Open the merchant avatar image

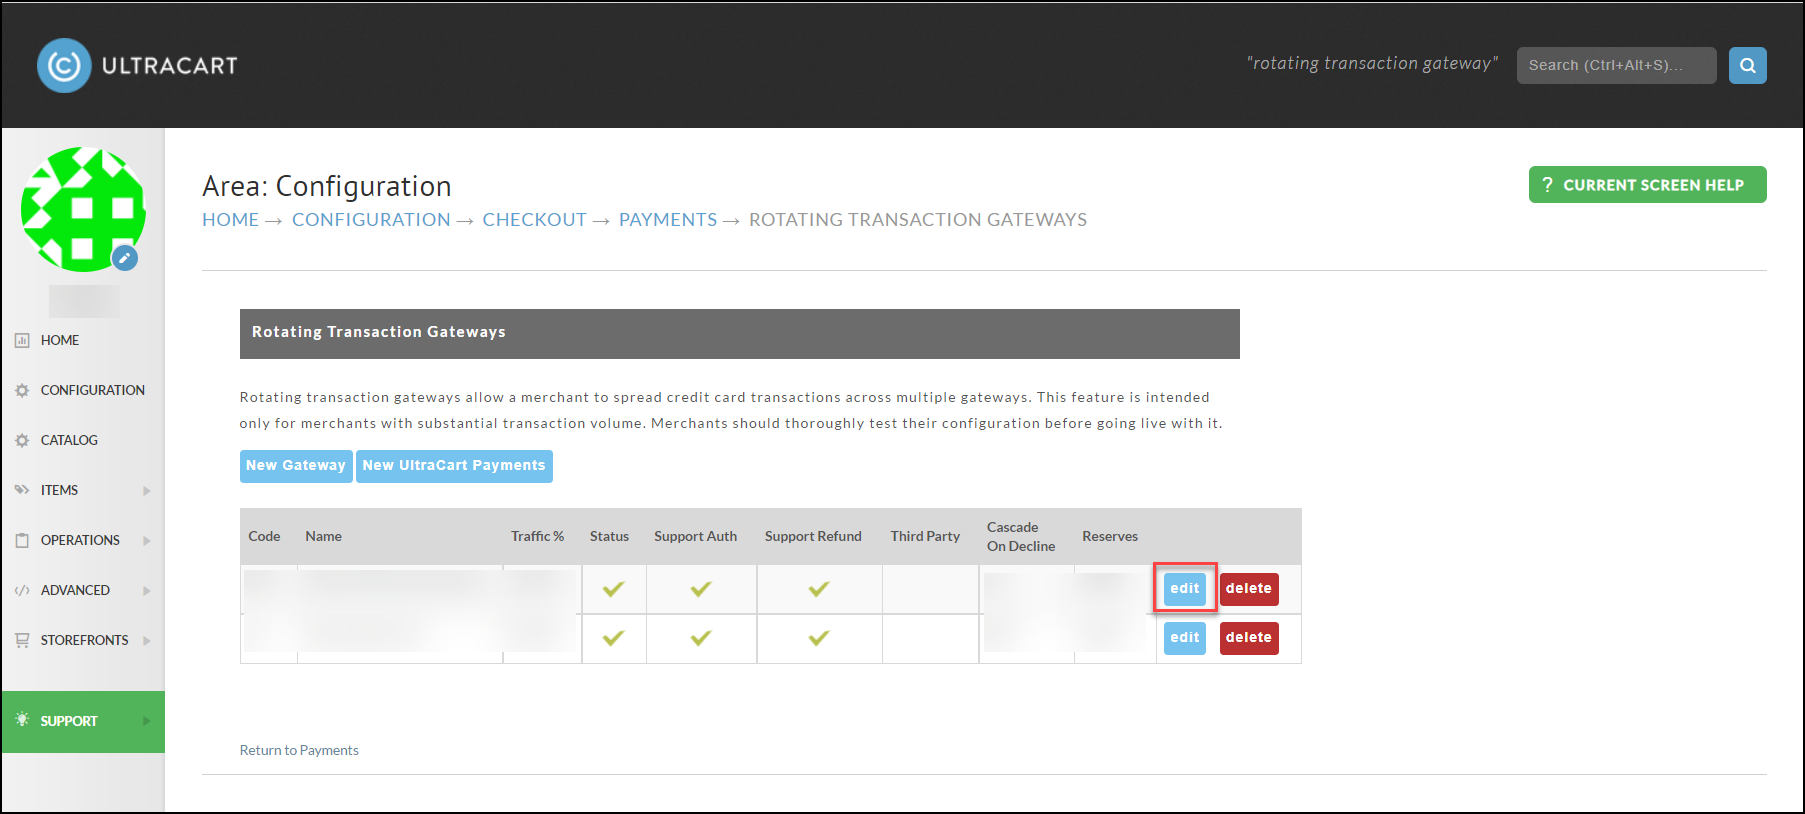[83, 209]
